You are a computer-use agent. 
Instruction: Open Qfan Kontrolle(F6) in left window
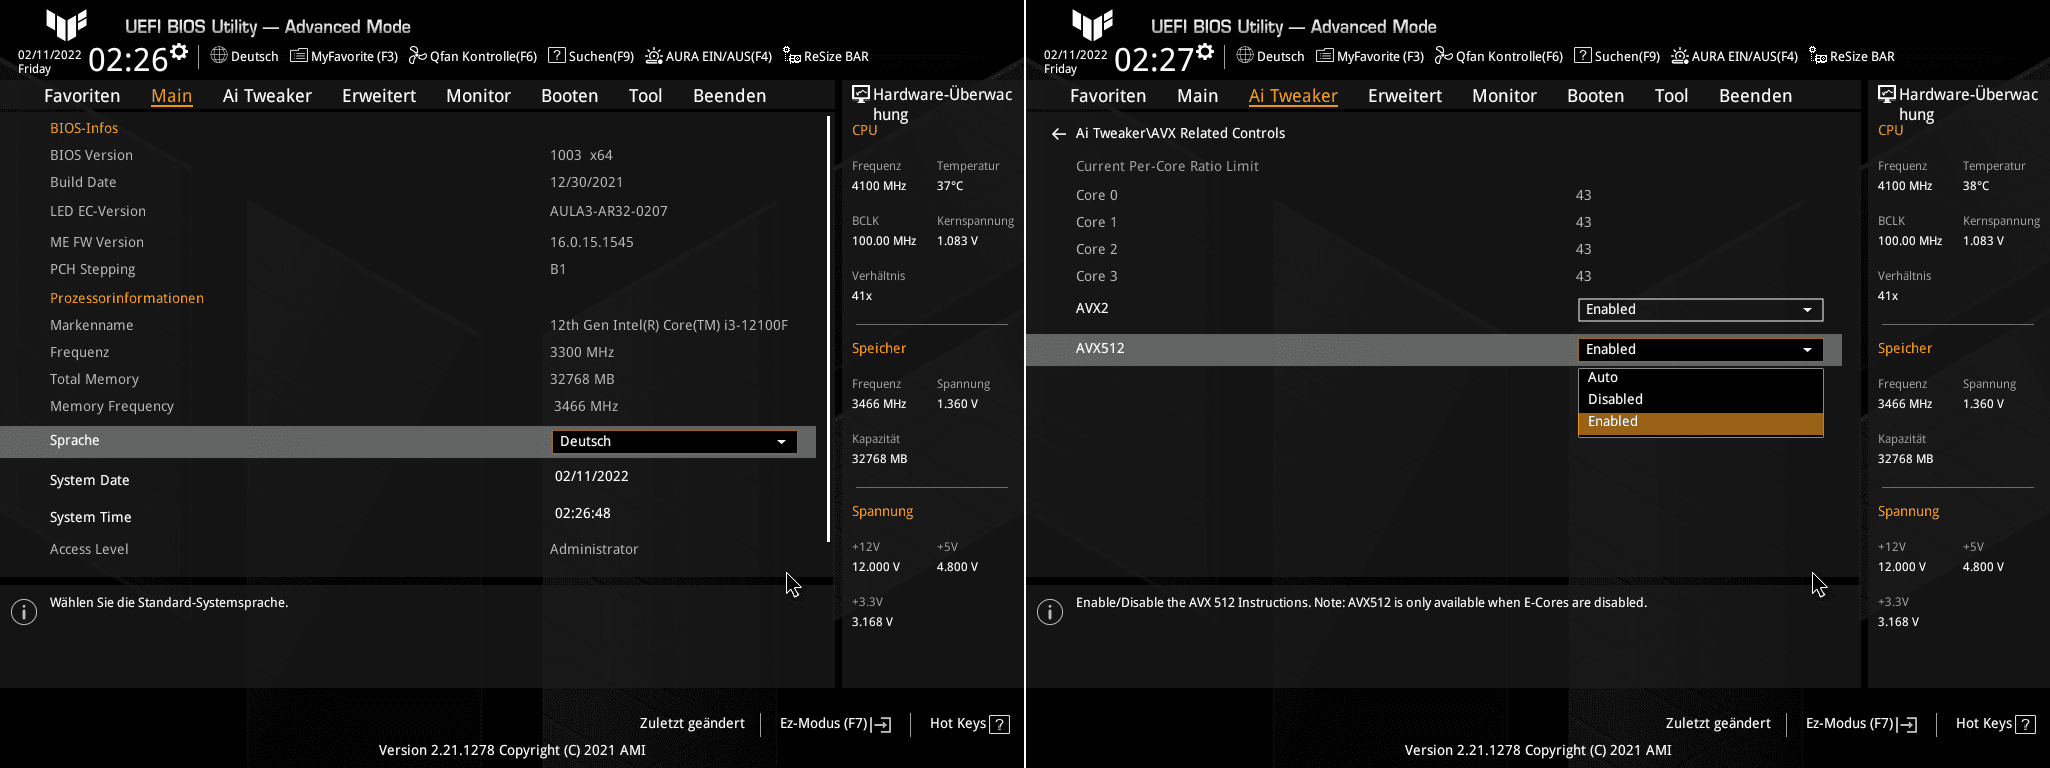[x=473, y=56]
